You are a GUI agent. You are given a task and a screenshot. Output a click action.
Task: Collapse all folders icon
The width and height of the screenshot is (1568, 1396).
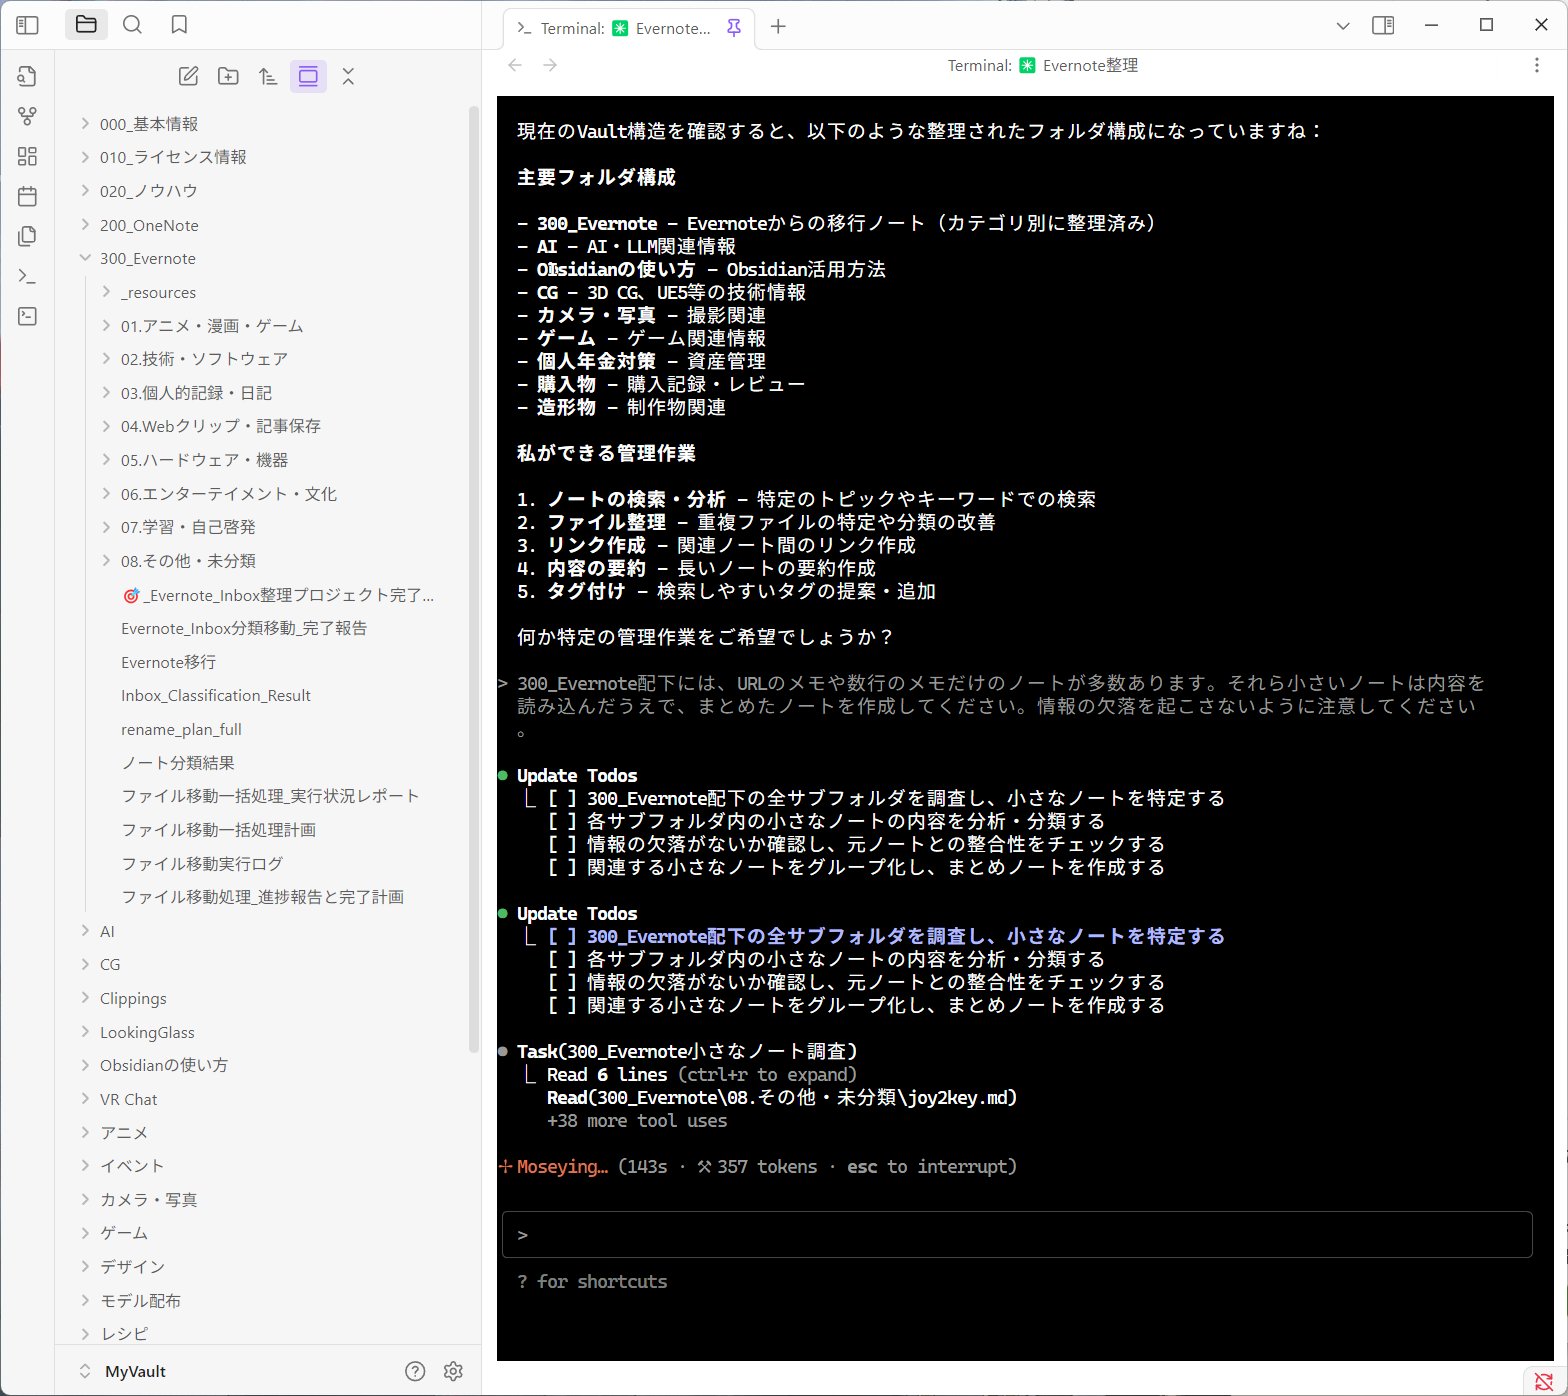coord(348,76)
